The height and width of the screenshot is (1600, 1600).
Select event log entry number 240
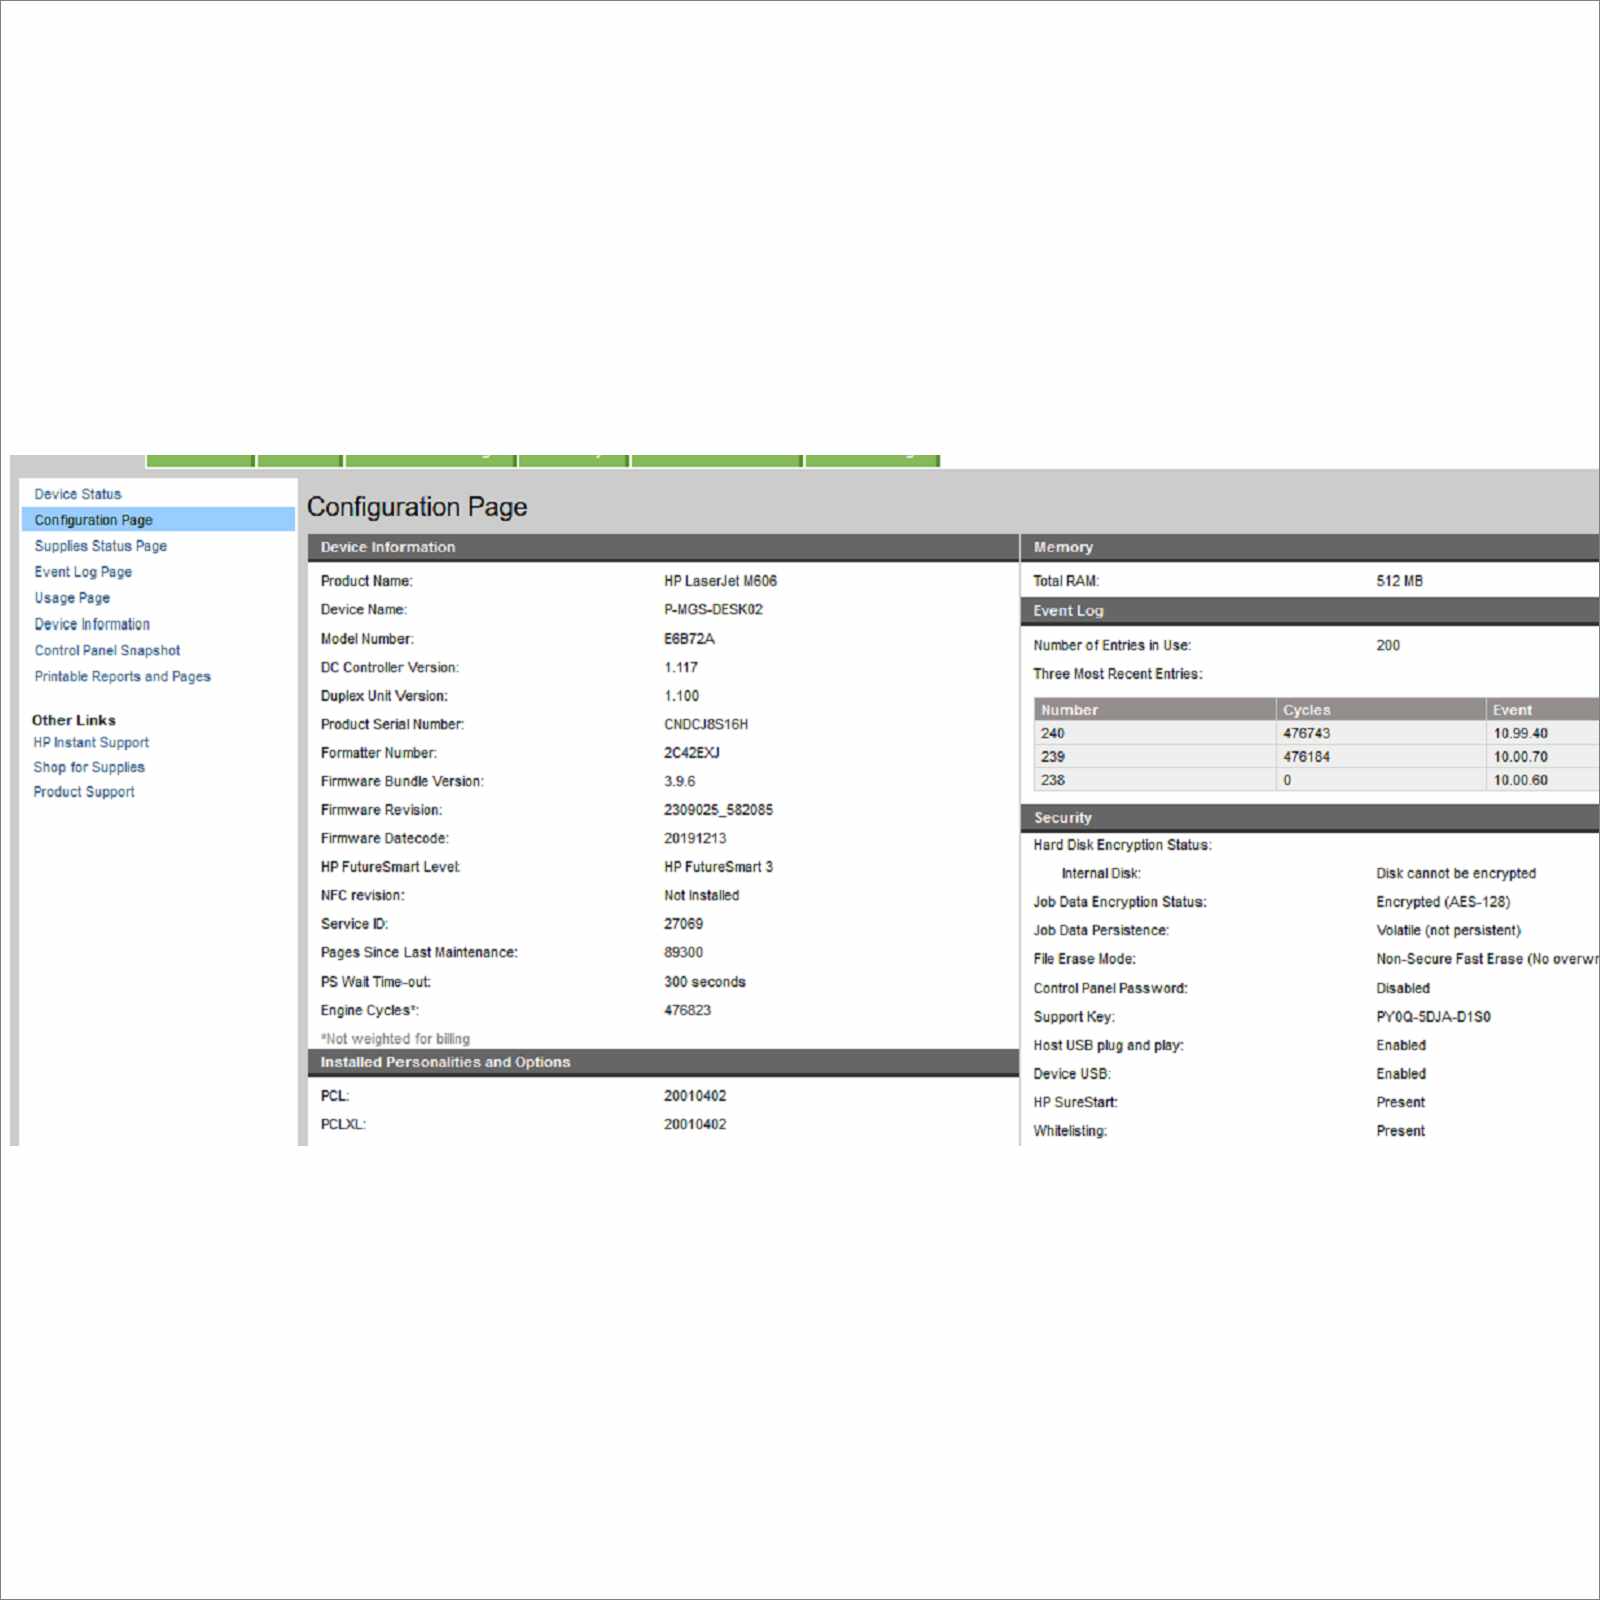click(x=1052, y=733)
